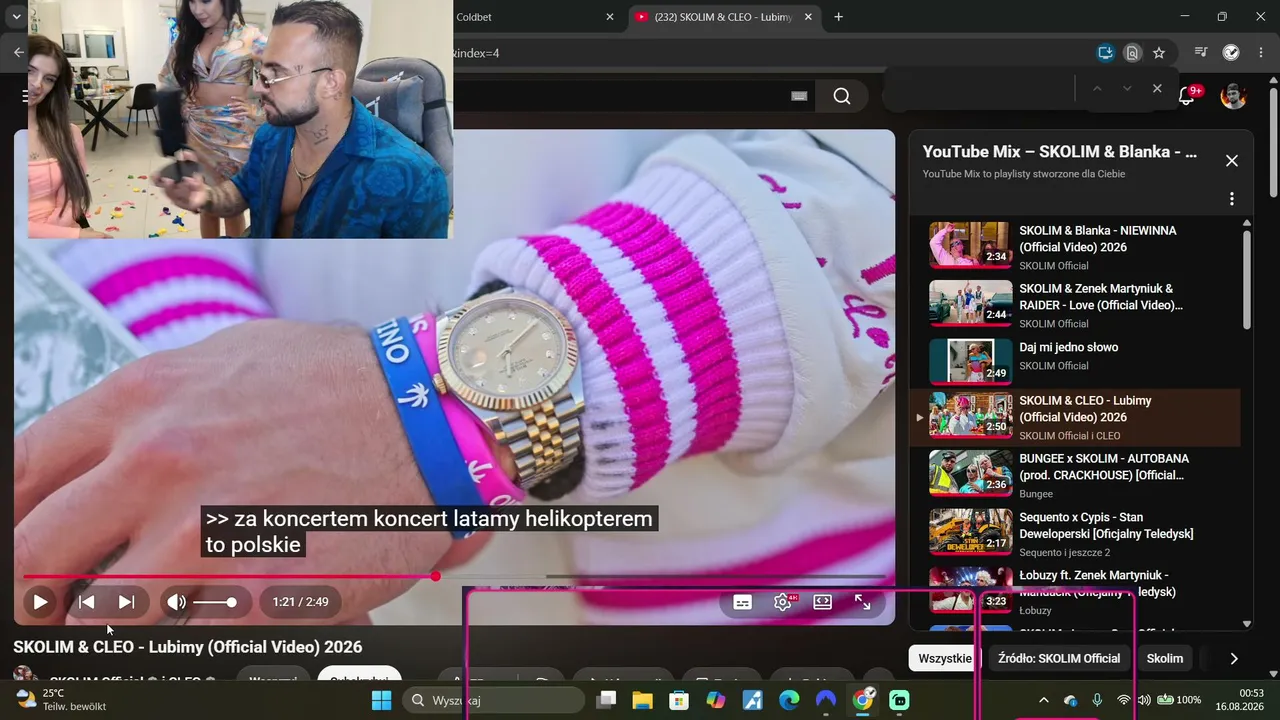Play the SKOLIM & CLEO video
The image size is (1280, 720).
coord(40,602)
